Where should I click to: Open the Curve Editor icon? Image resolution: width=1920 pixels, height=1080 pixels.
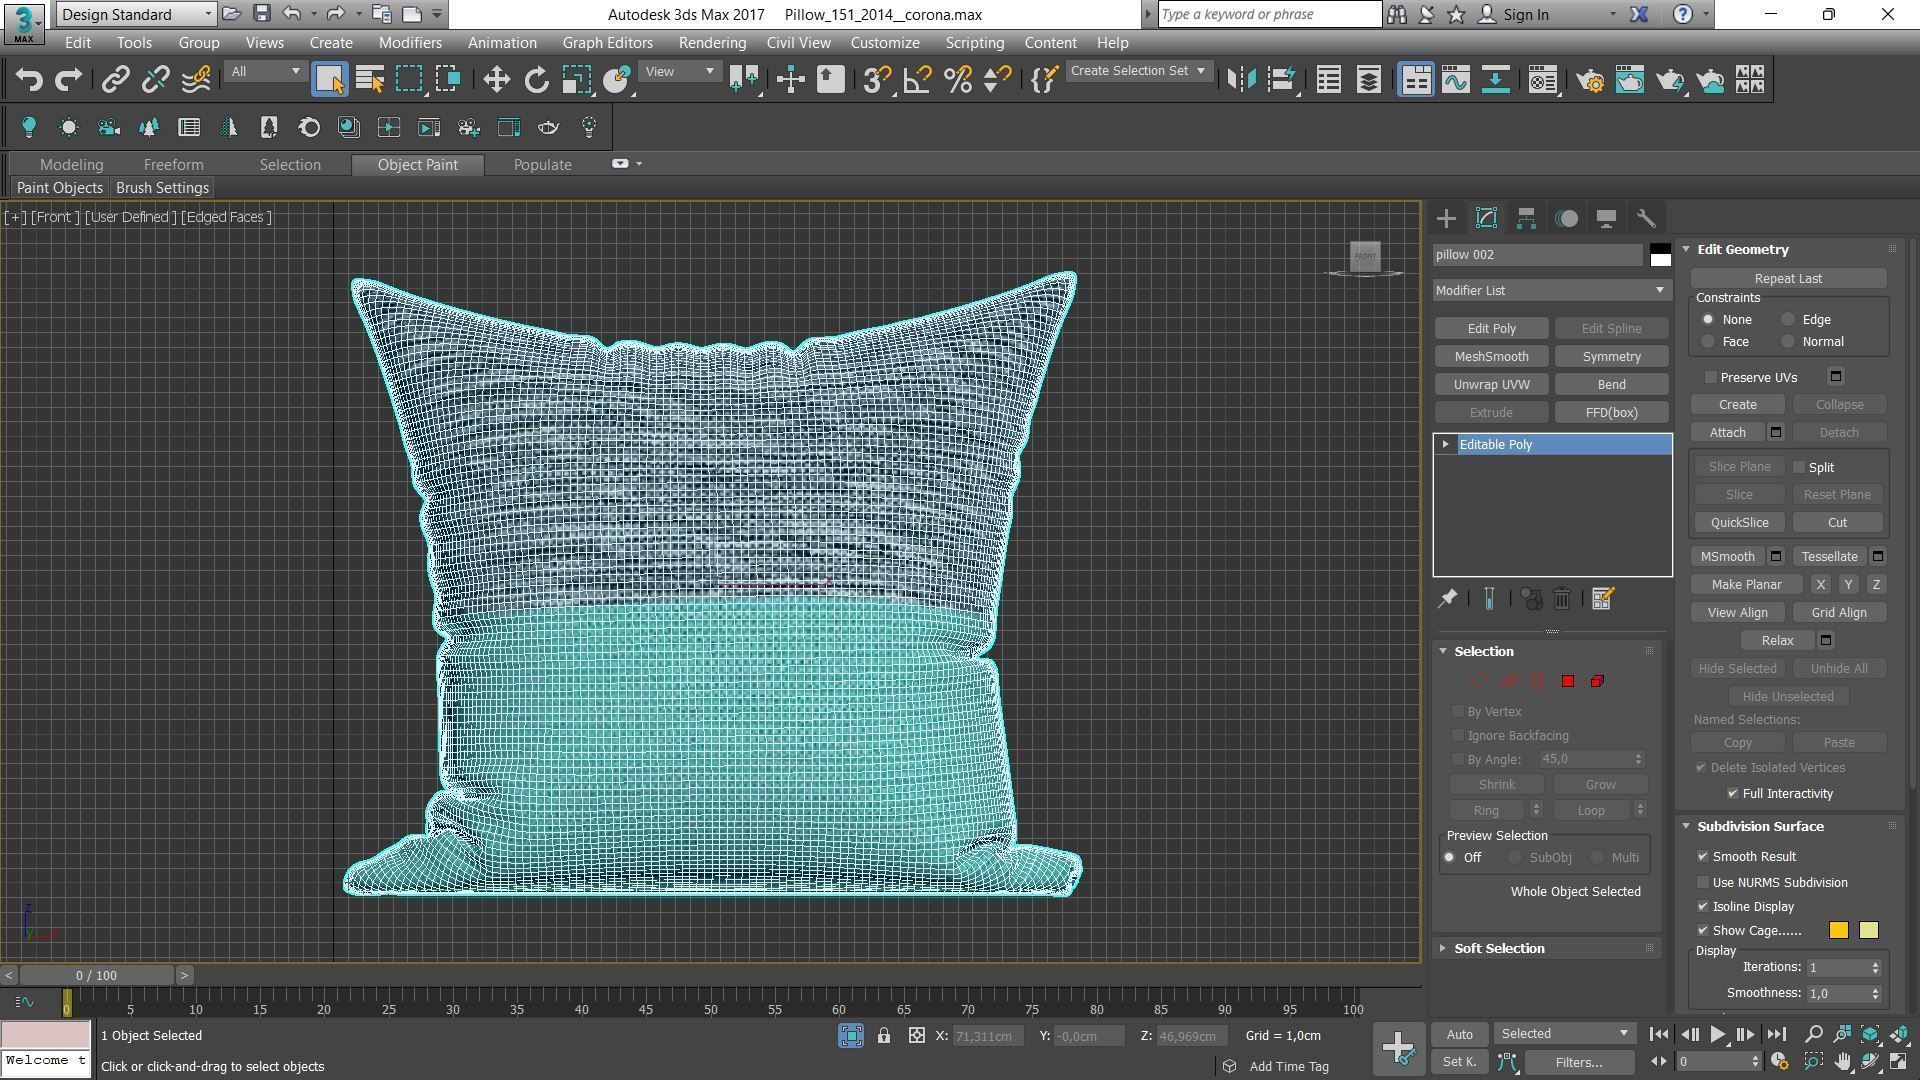click(1456, 80)
